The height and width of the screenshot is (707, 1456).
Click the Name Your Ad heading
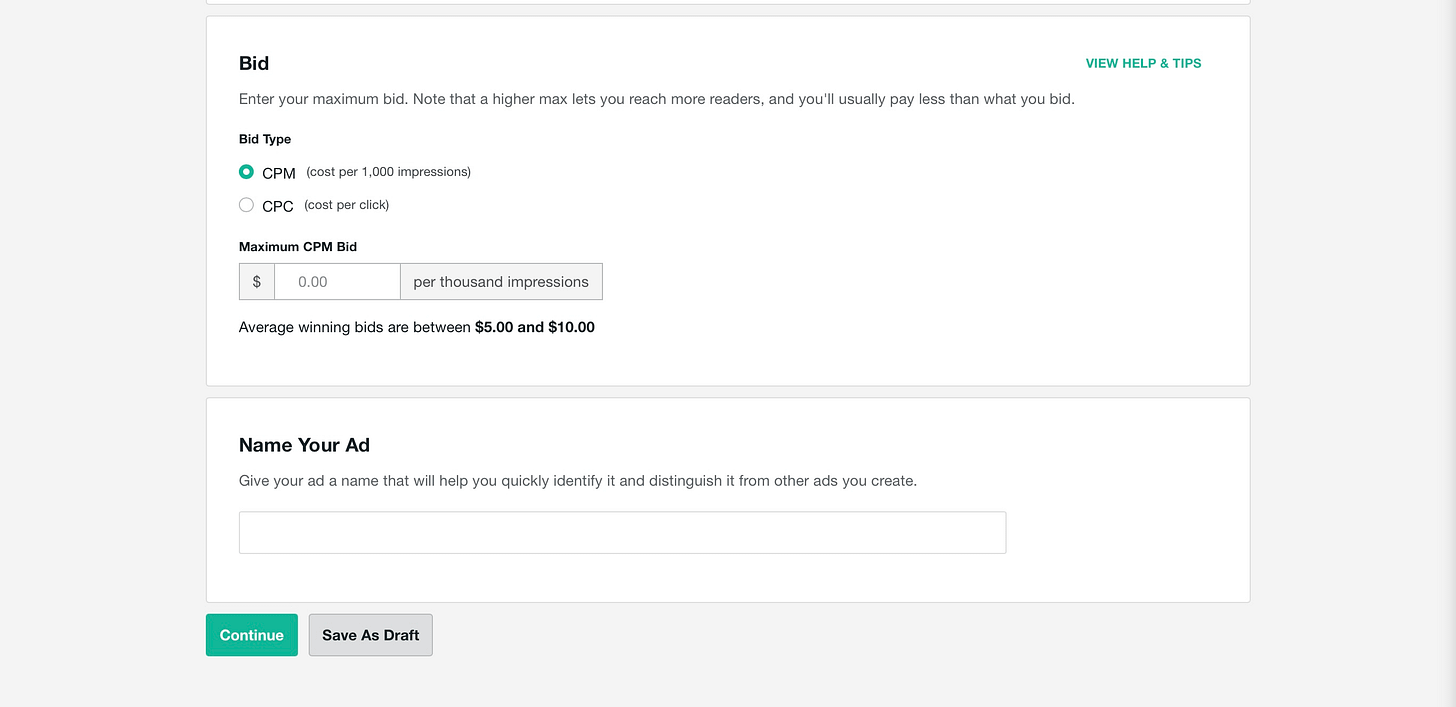(x=305, y=445)
